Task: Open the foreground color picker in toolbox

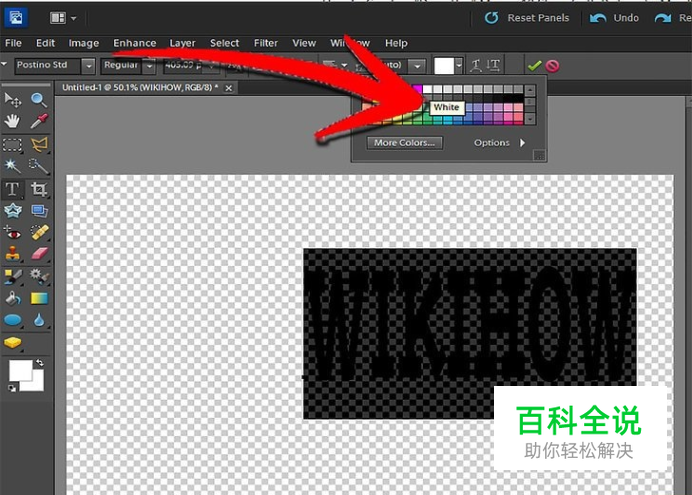Action: [20, 370]
